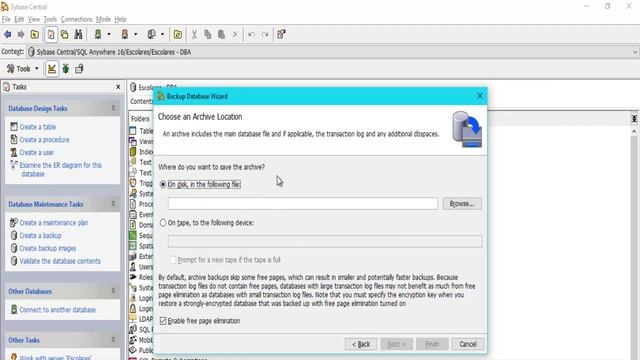
Task: Click the Properties toolbar icon
Action: pyautogui.click(x=281, y=35)
